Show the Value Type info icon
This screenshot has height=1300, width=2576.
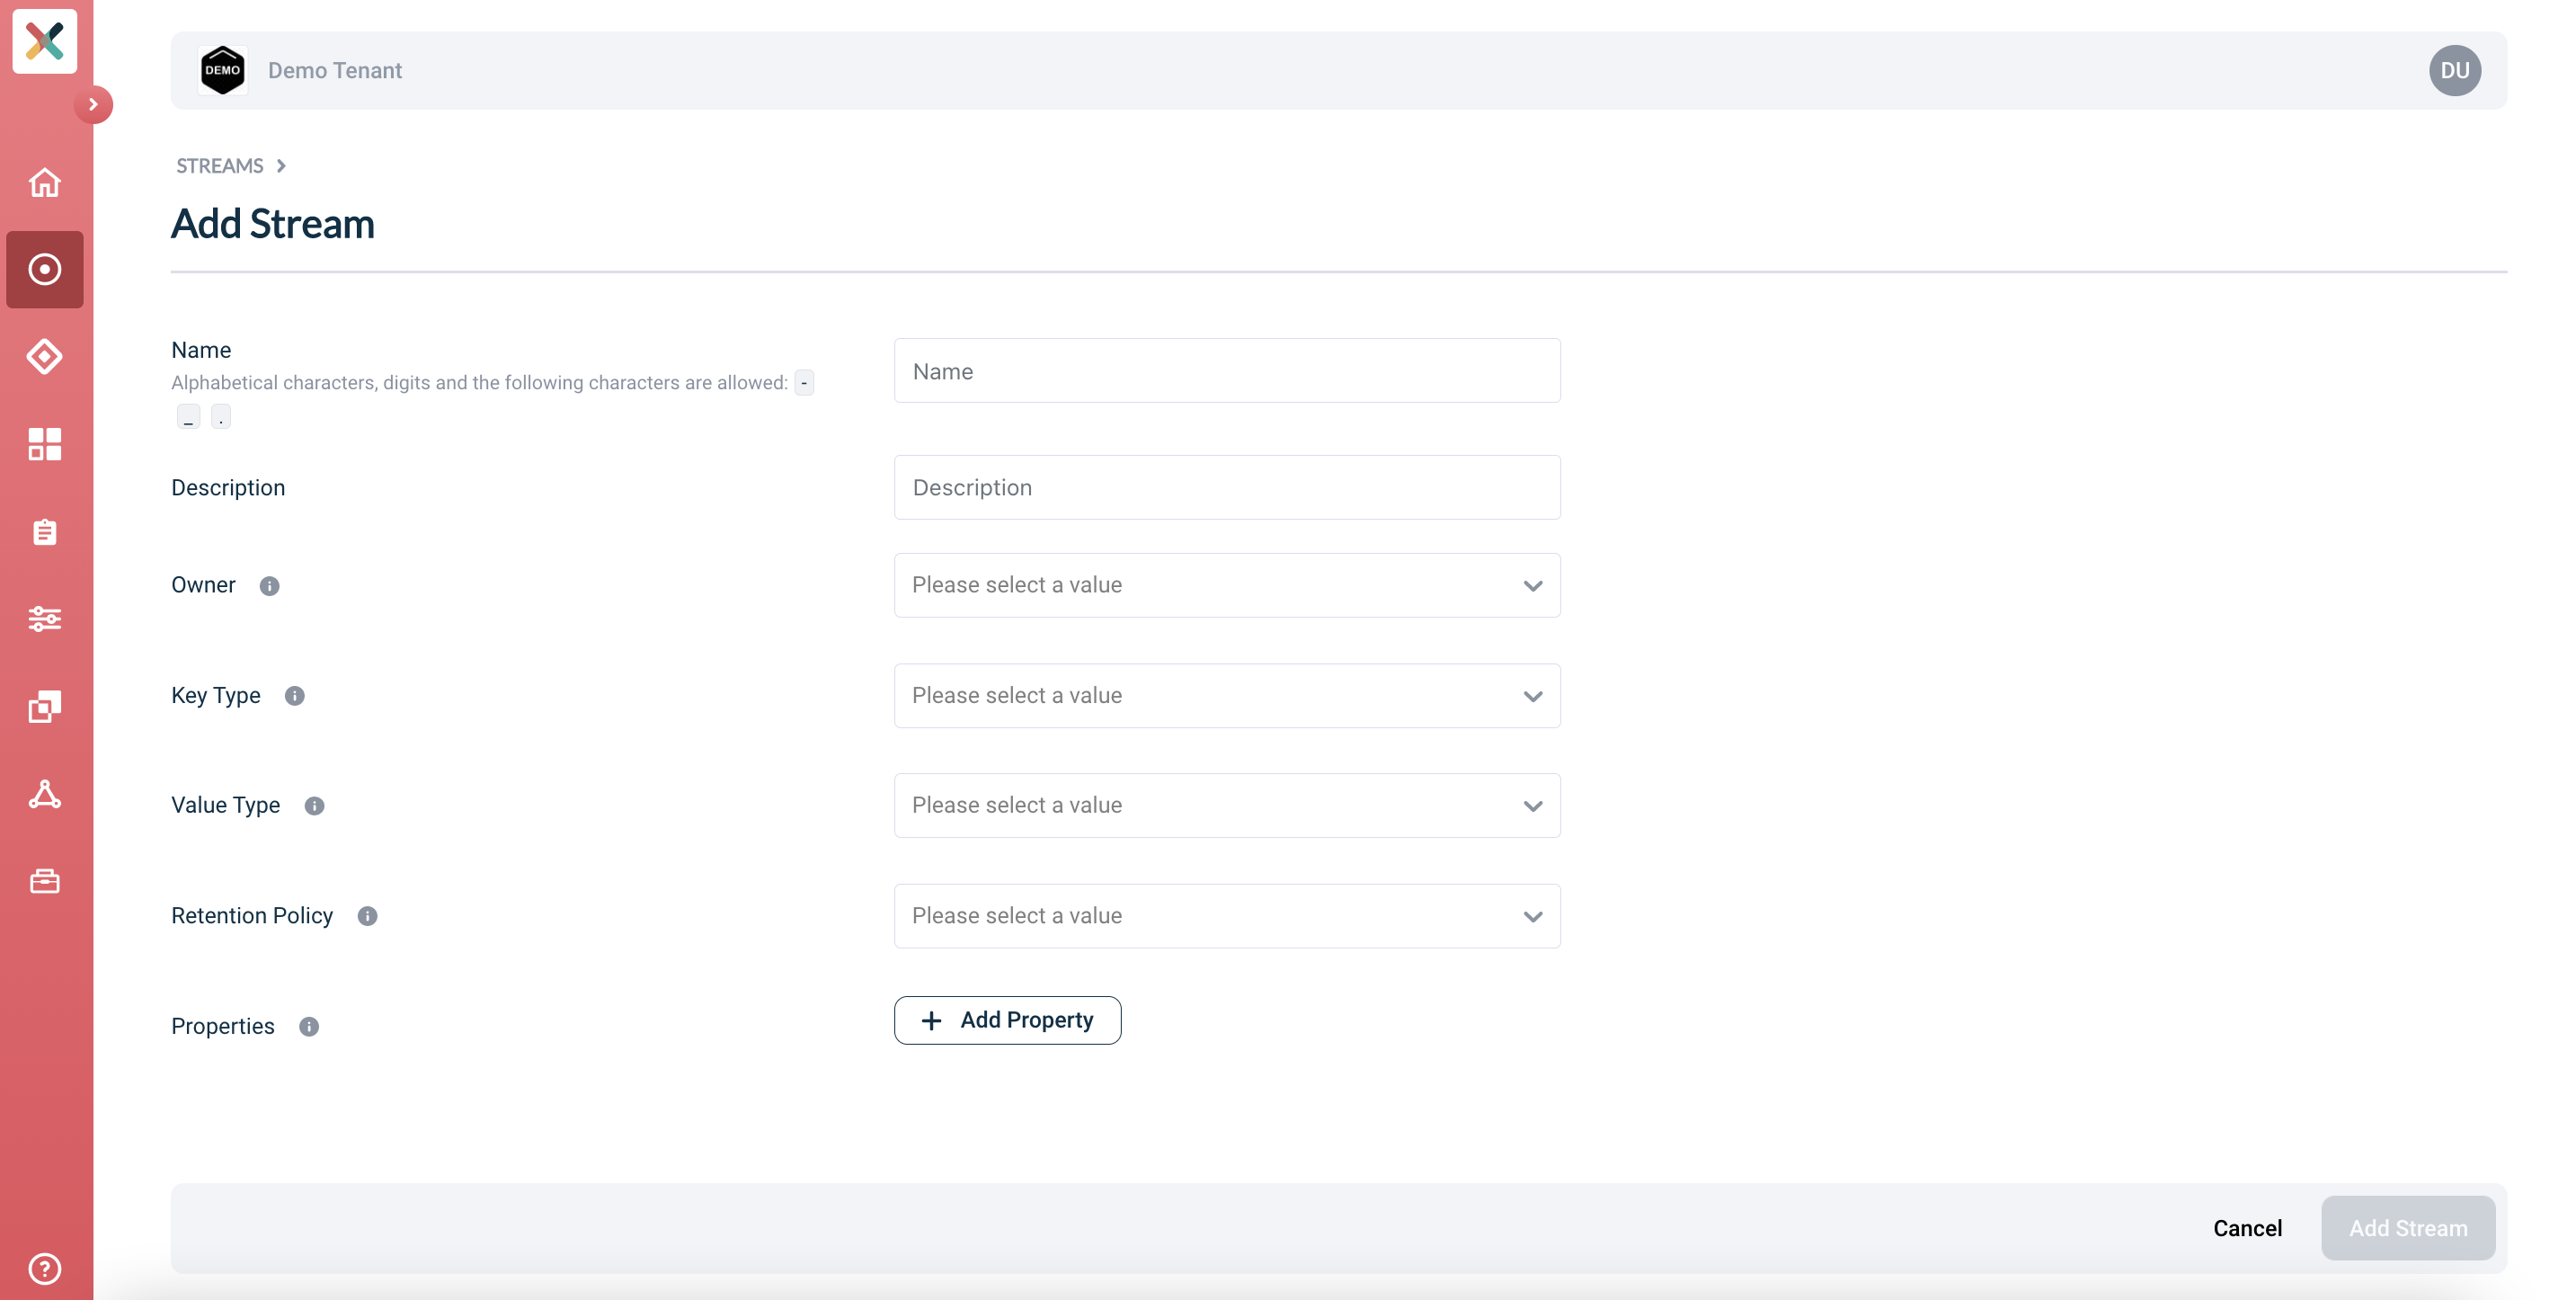[314, 806]
